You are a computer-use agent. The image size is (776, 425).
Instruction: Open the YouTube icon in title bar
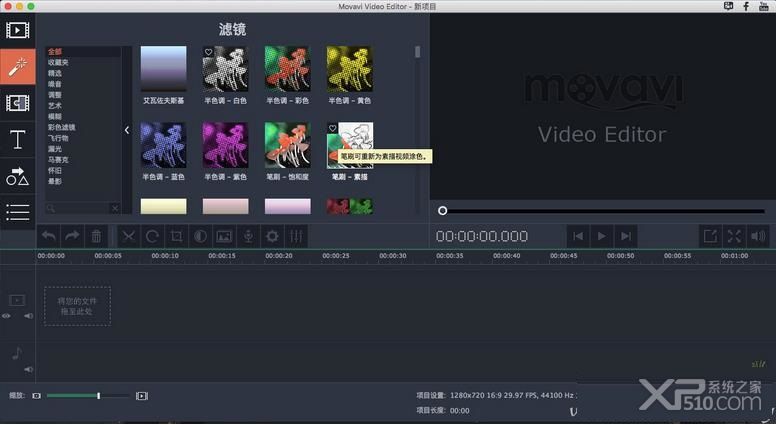pyautogui.click(x=764, y=6)
